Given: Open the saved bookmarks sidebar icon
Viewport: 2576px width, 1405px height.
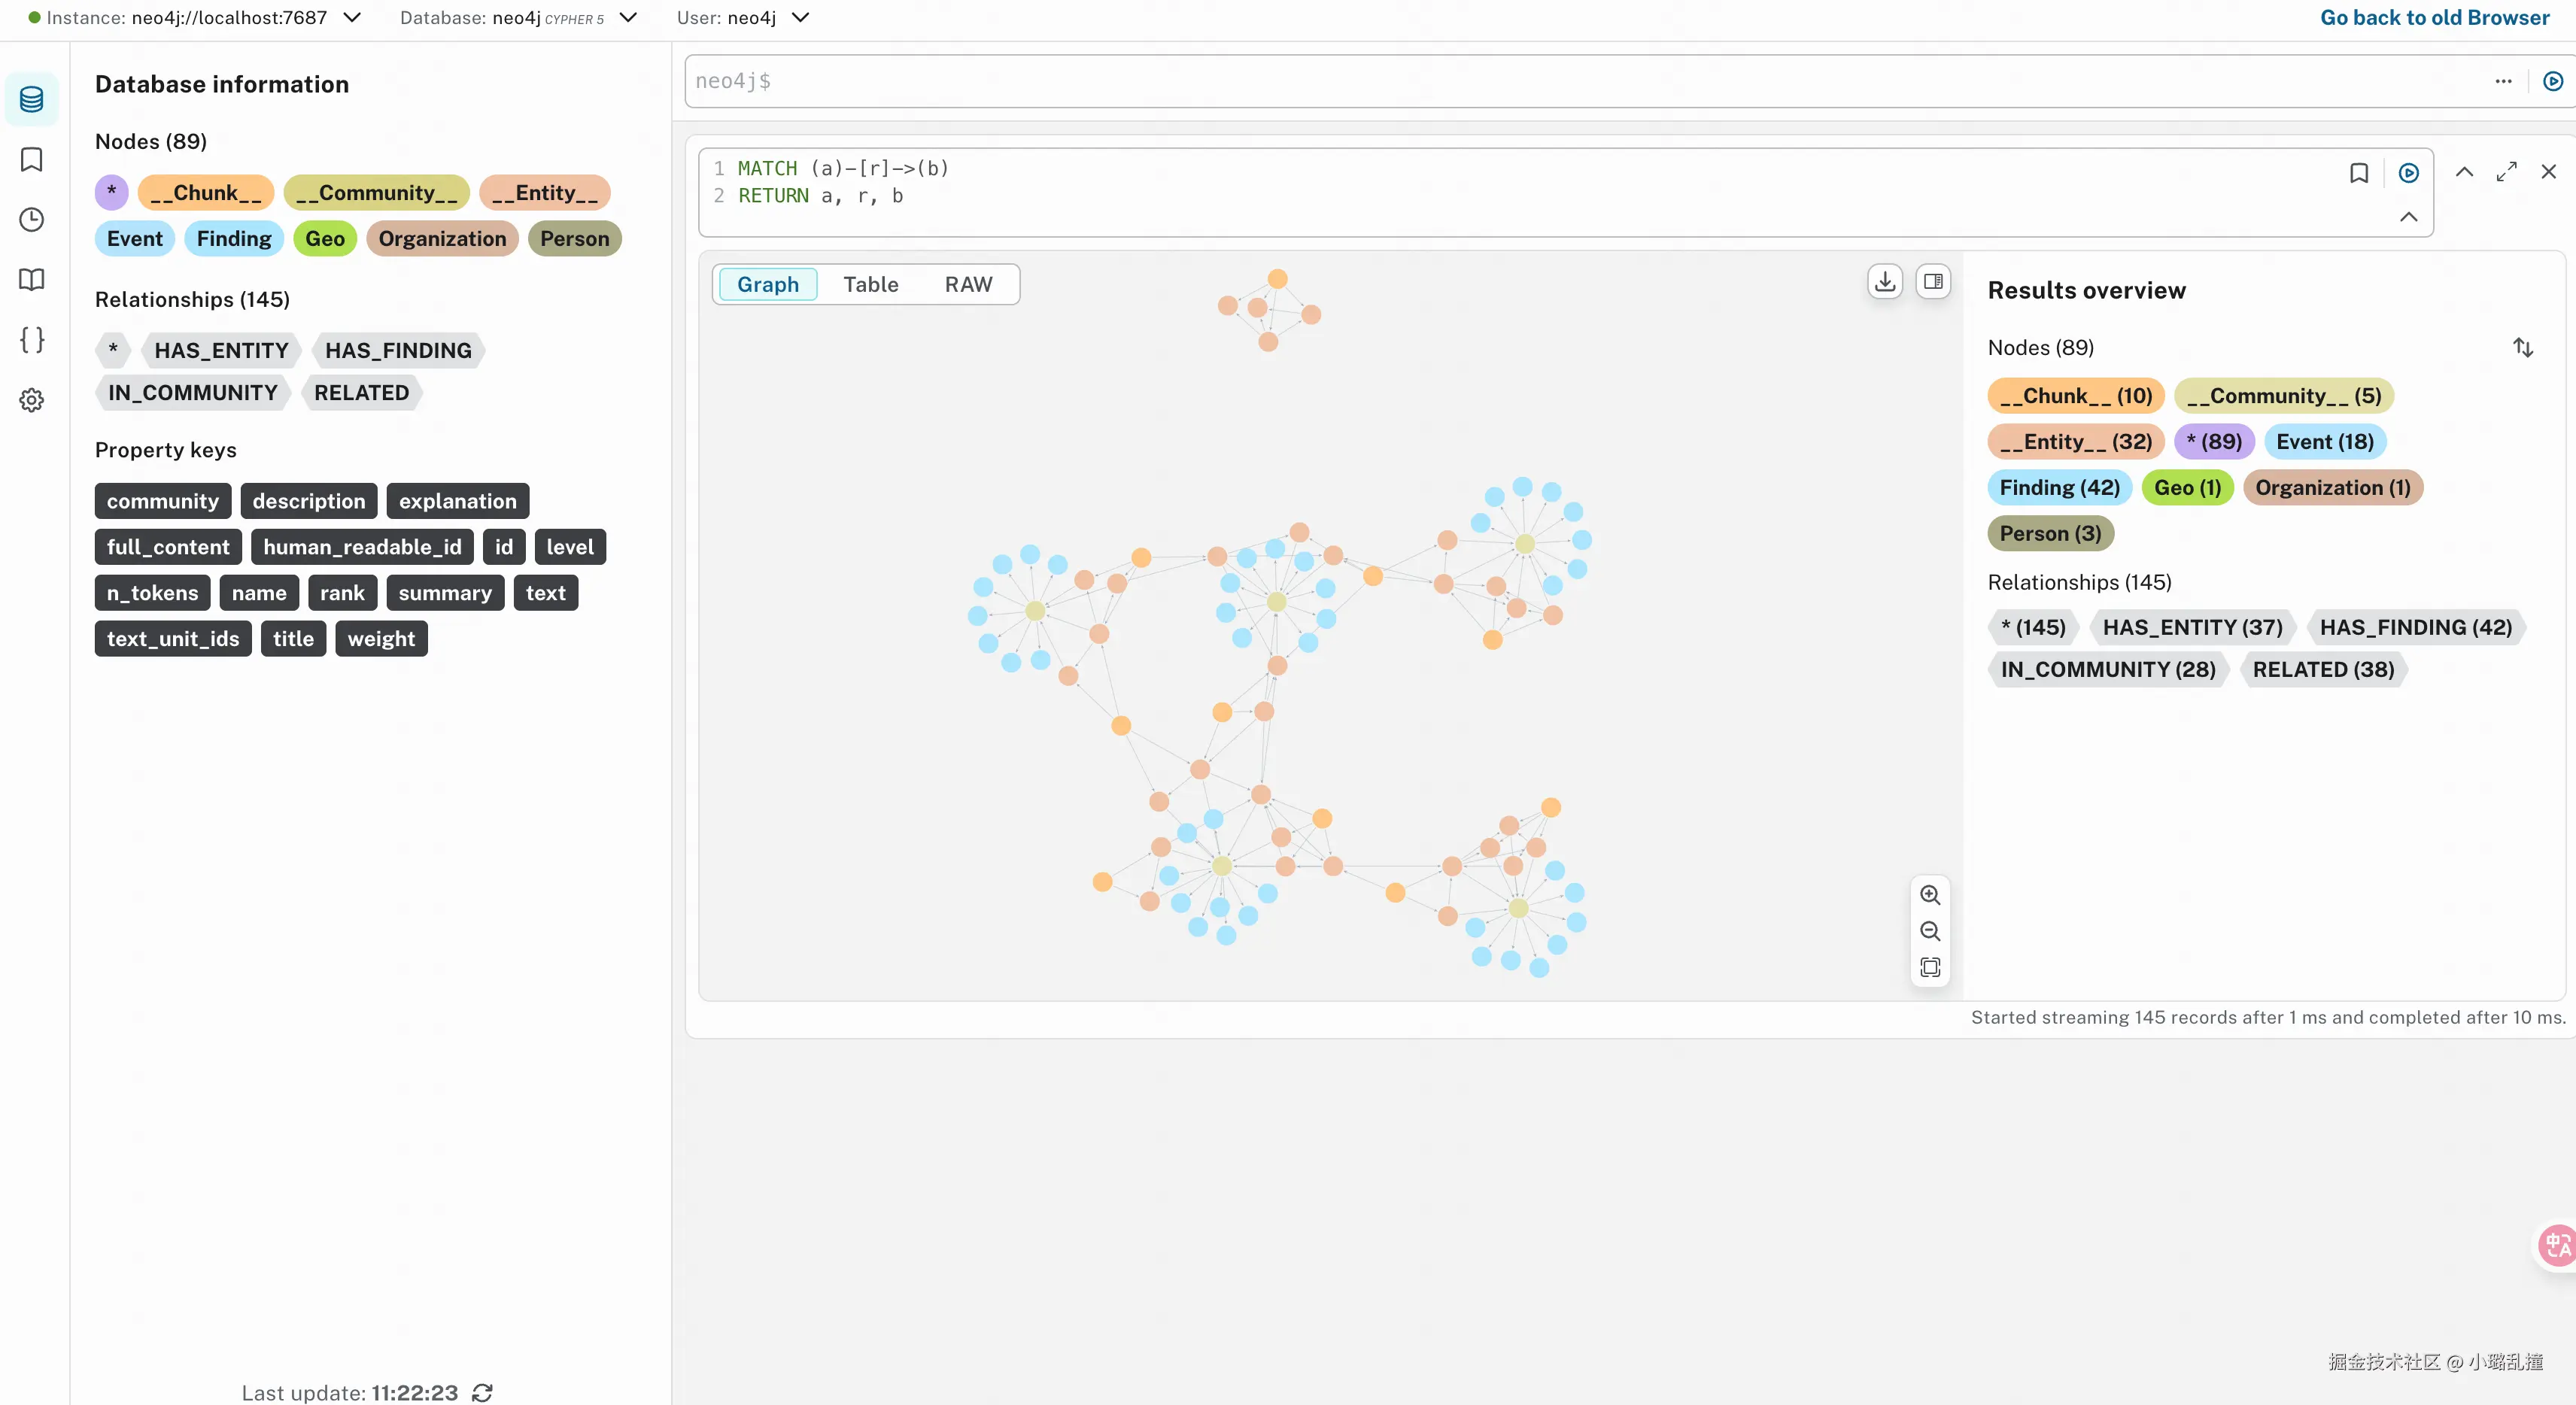Looking at the screenshot, I should 31,160.
